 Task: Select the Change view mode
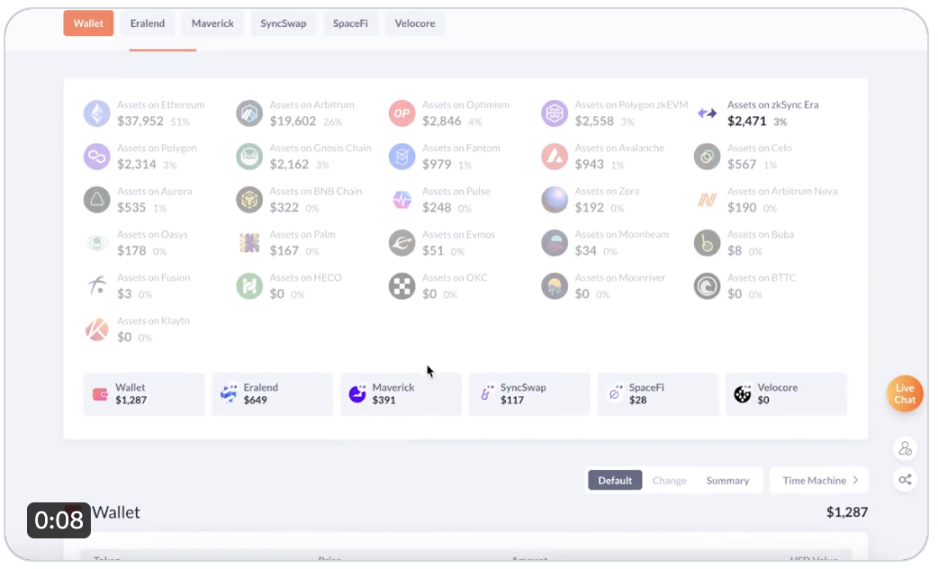(669, 480)
